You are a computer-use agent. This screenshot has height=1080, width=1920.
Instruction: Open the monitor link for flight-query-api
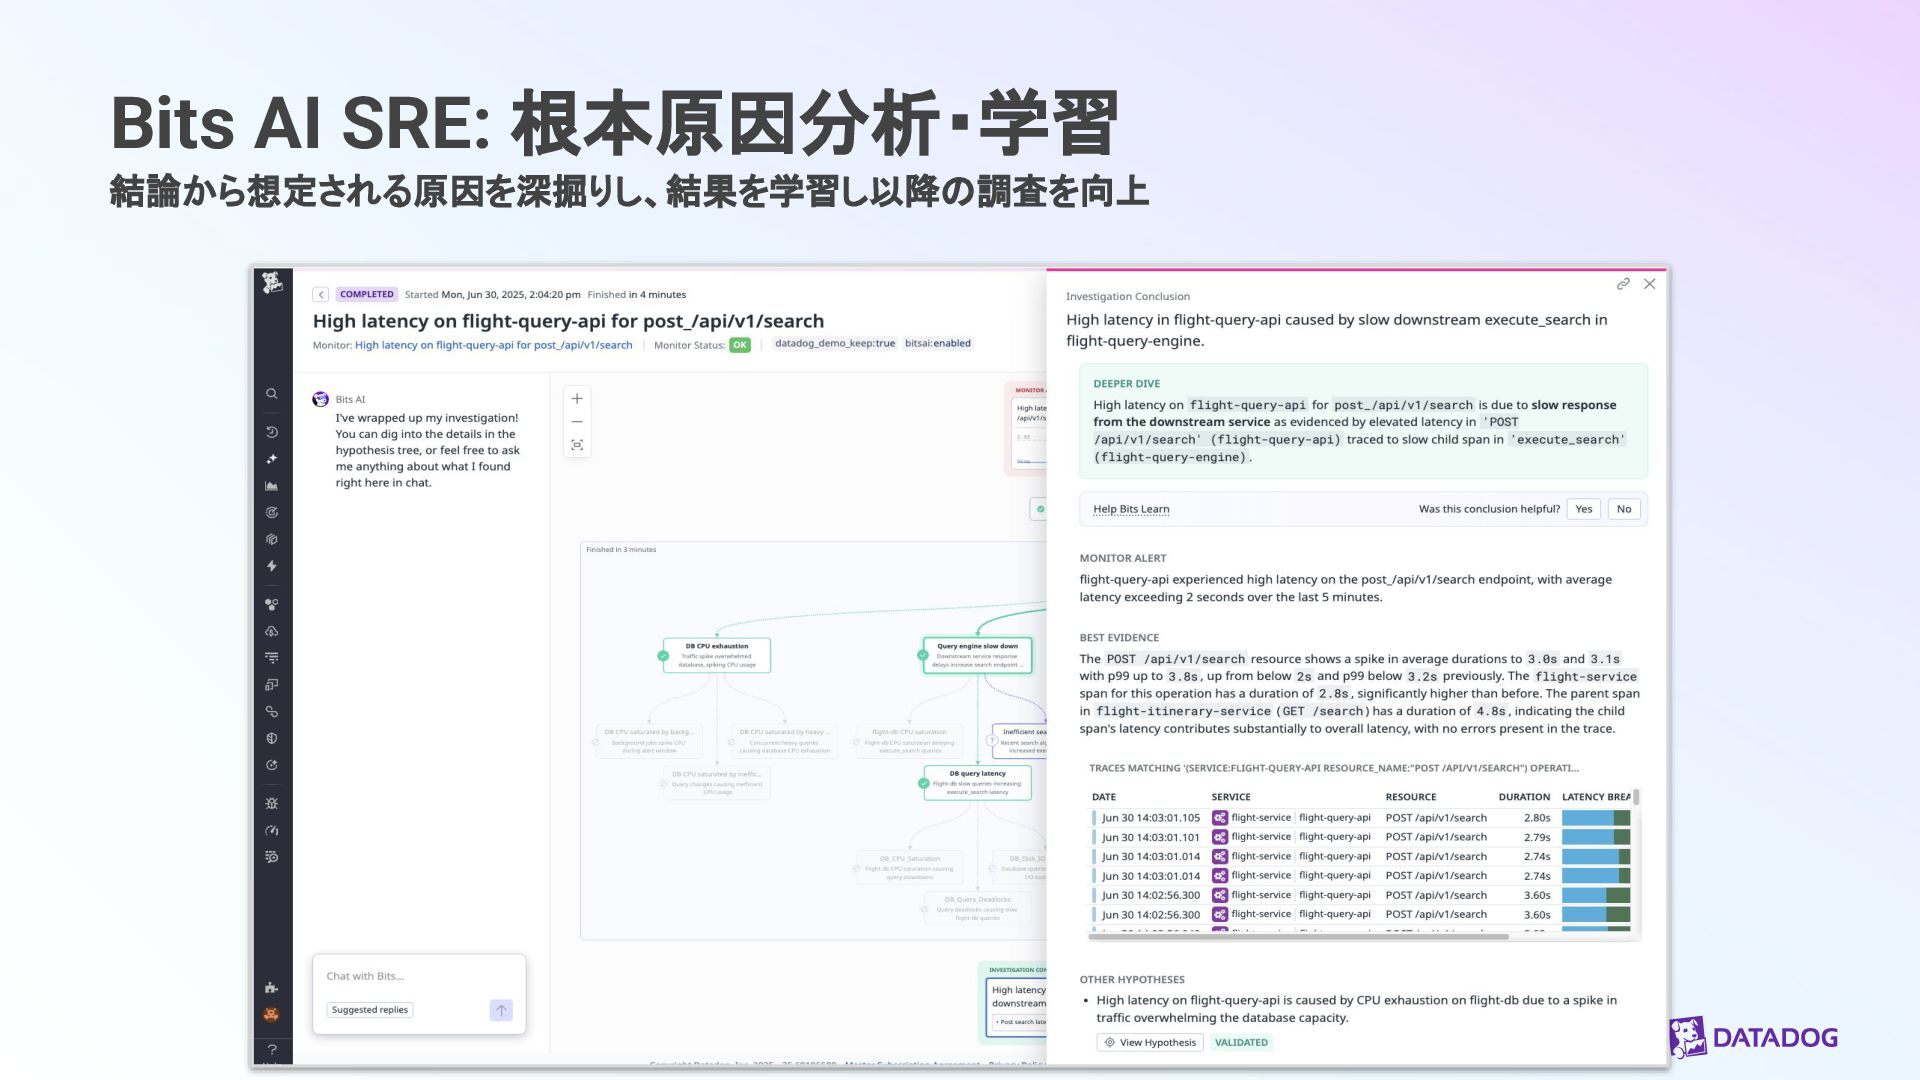(493, 345)
